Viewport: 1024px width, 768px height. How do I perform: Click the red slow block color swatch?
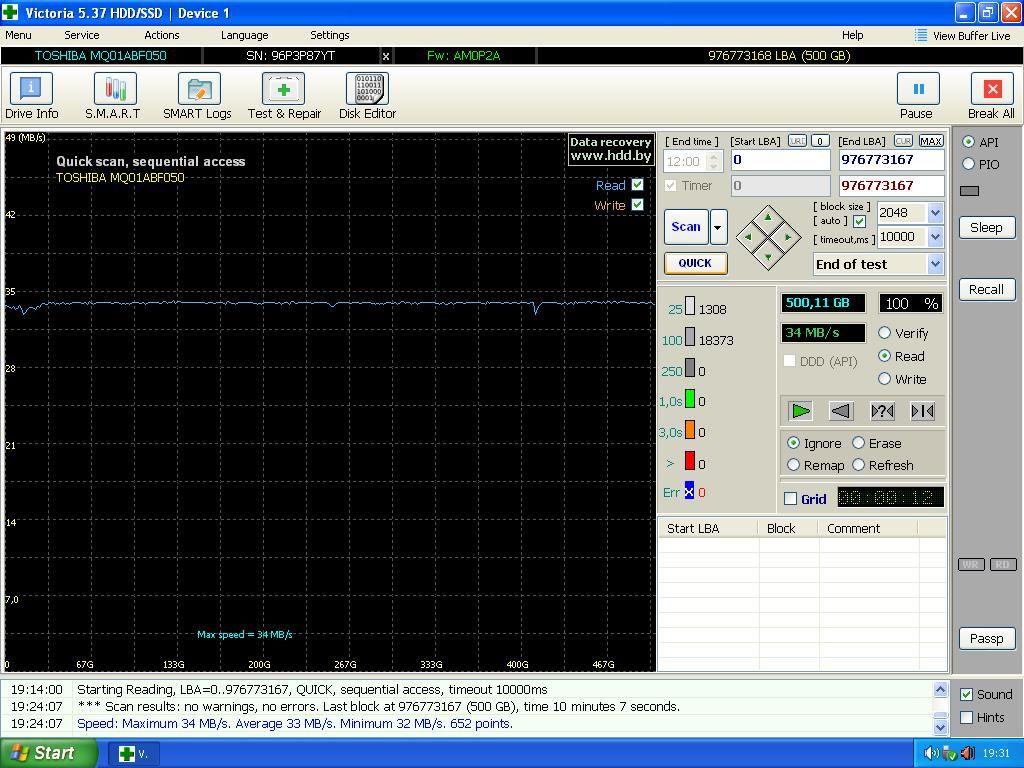pos(690,461)
